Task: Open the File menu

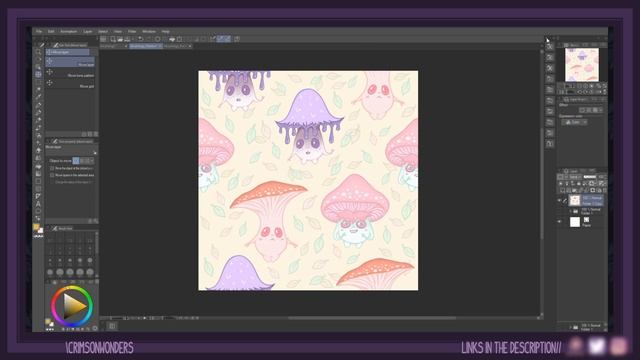Action: (x=39, y=31)
